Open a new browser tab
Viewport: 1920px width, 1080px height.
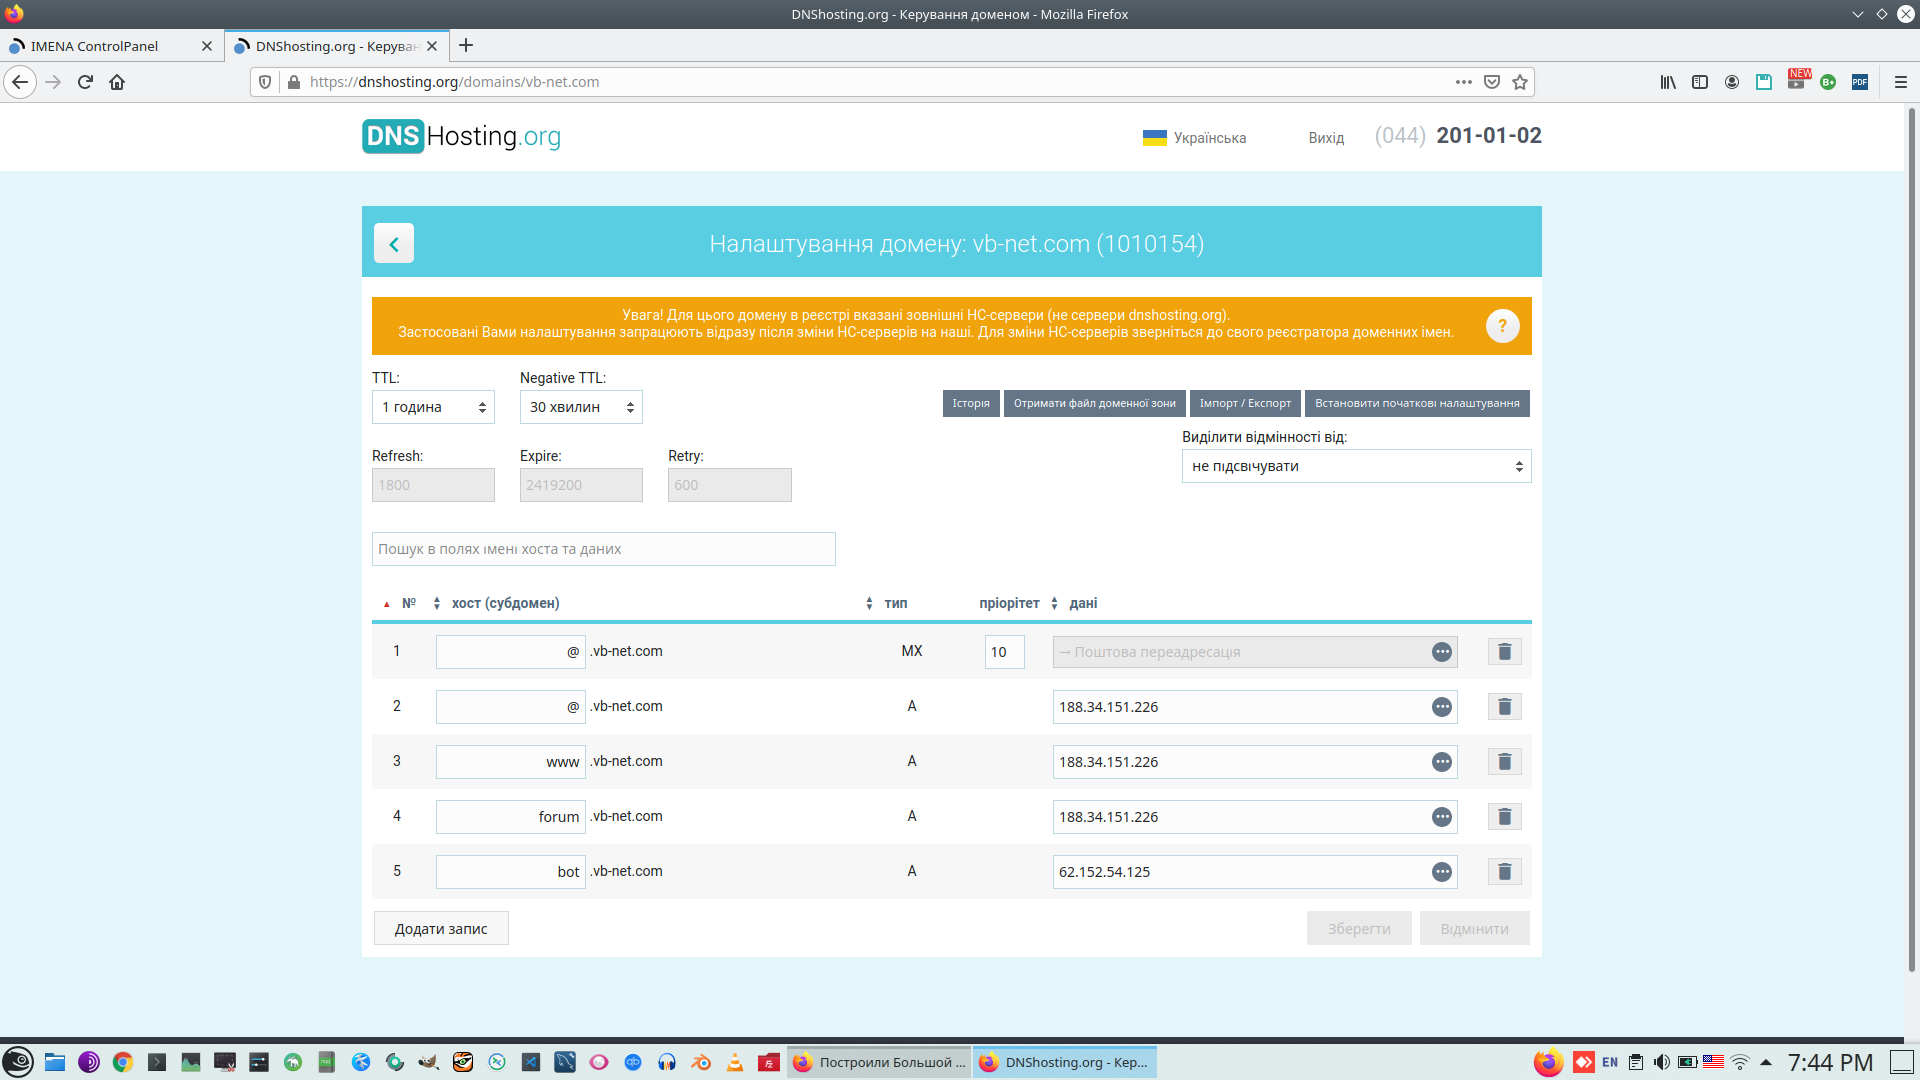tap(466, 46)
